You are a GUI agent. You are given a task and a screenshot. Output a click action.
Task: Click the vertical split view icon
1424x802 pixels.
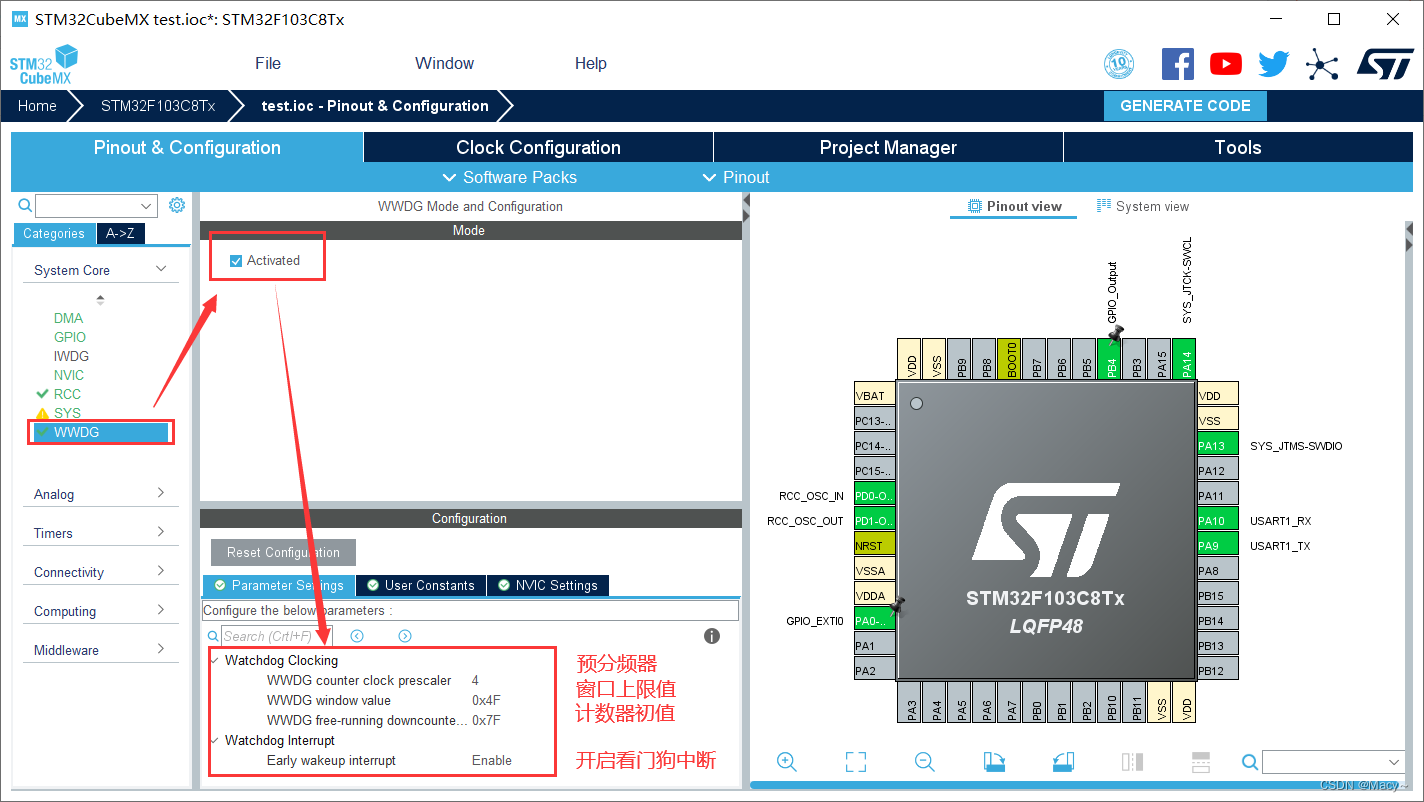(x=1132, y=762)
